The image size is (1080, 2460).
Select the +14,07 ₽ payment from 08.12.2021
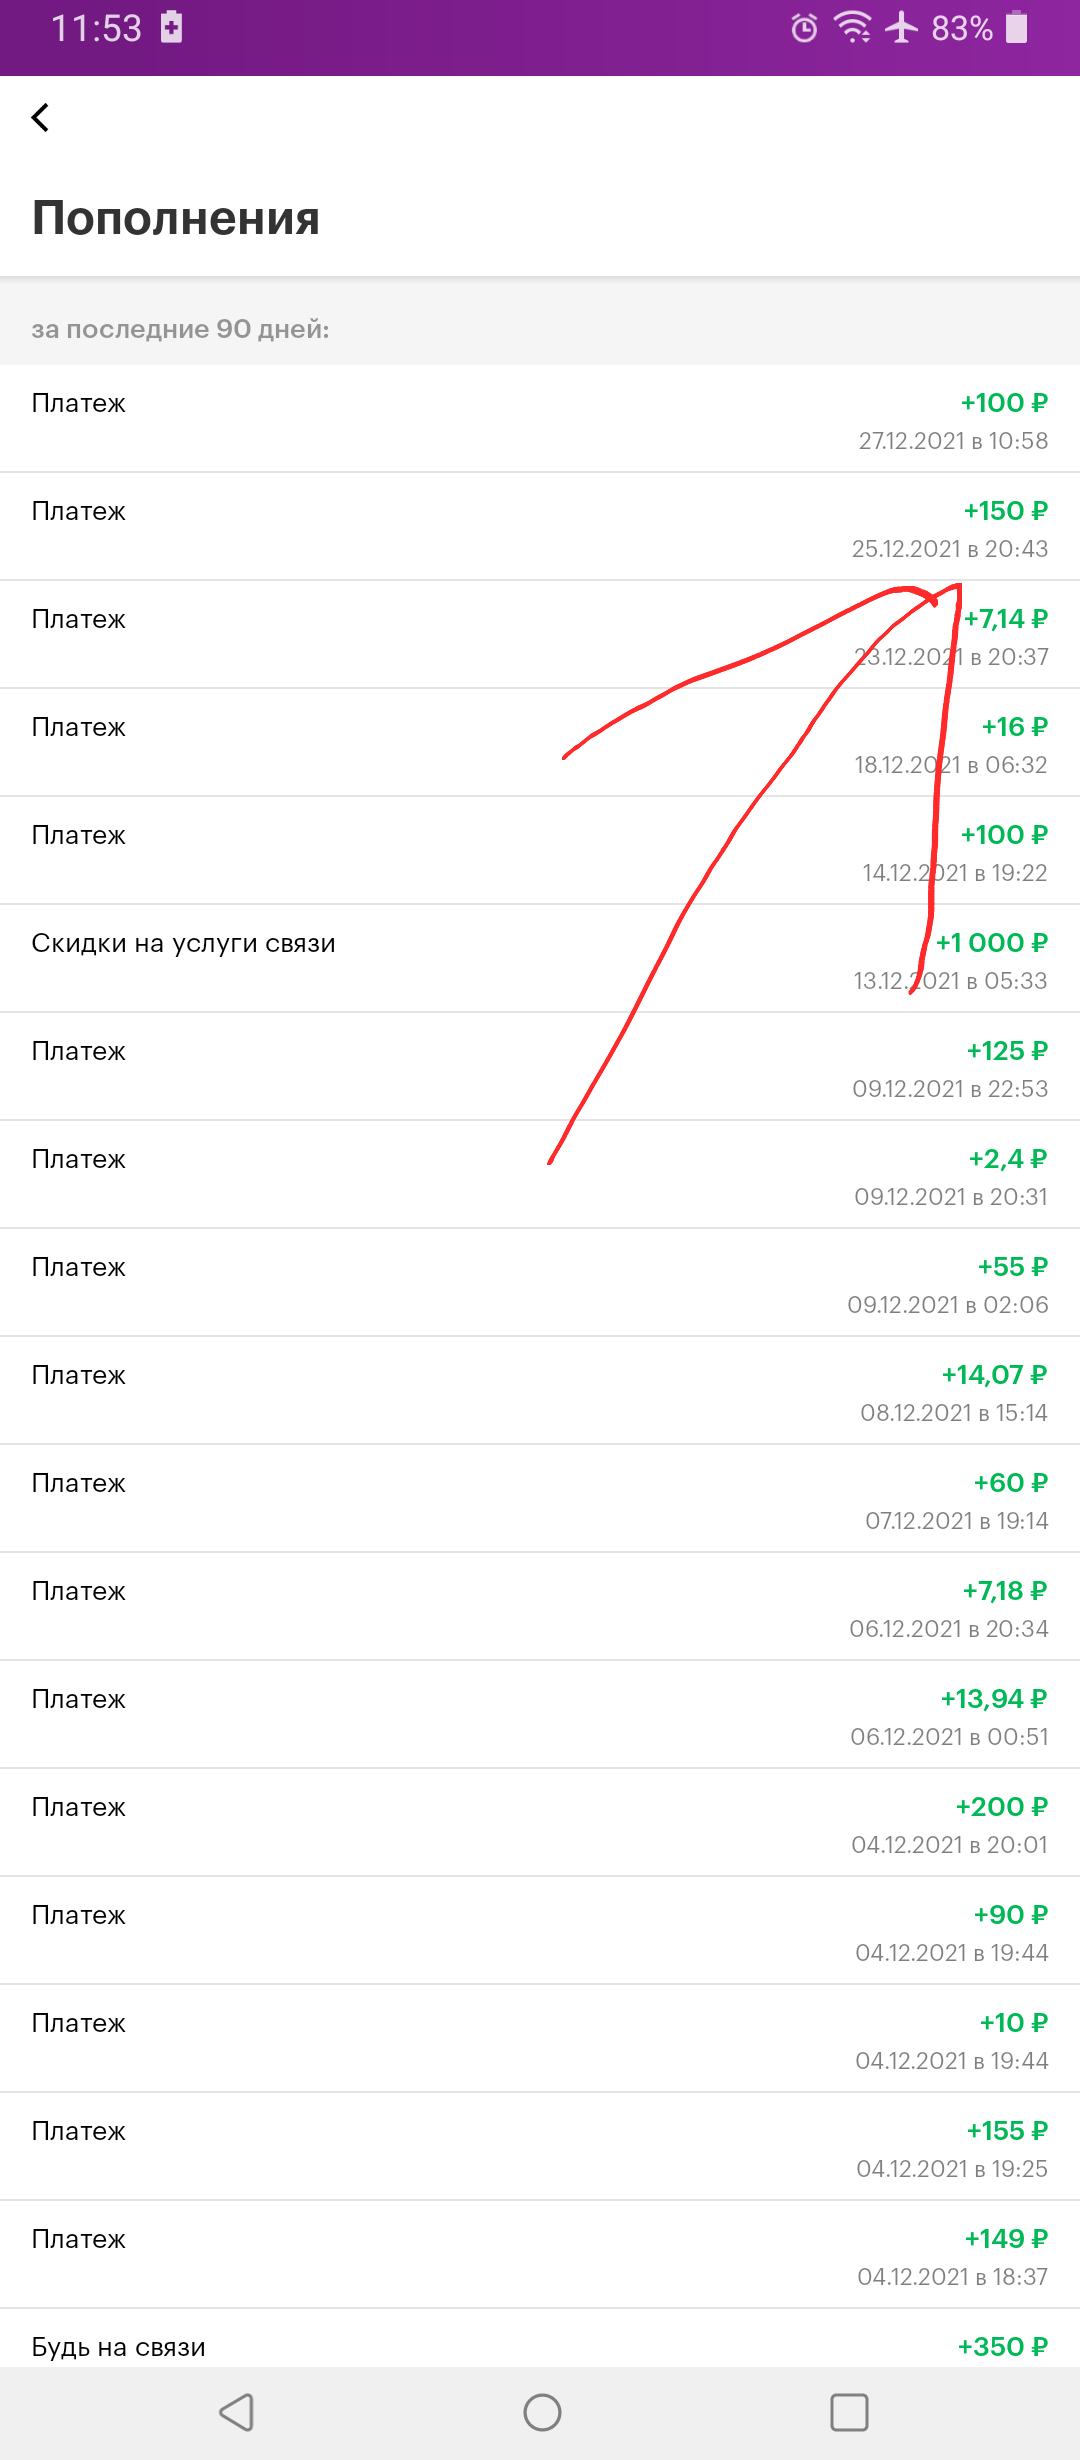pos(540,1391)
